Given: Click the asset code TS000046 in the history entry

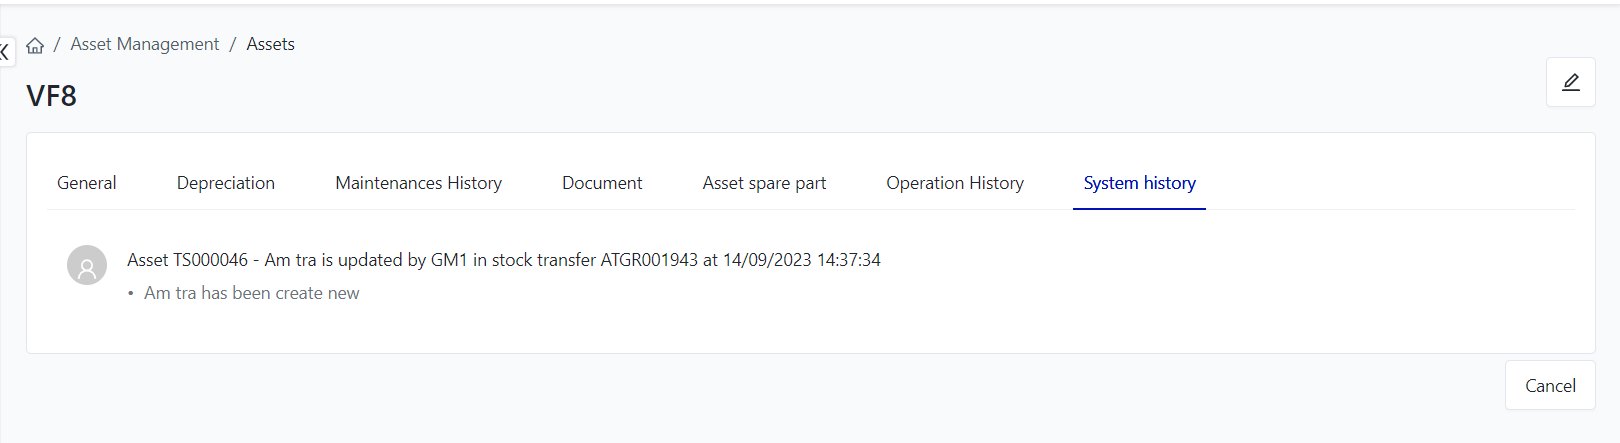Looking at the screenshot, I should tap(210, 260).
